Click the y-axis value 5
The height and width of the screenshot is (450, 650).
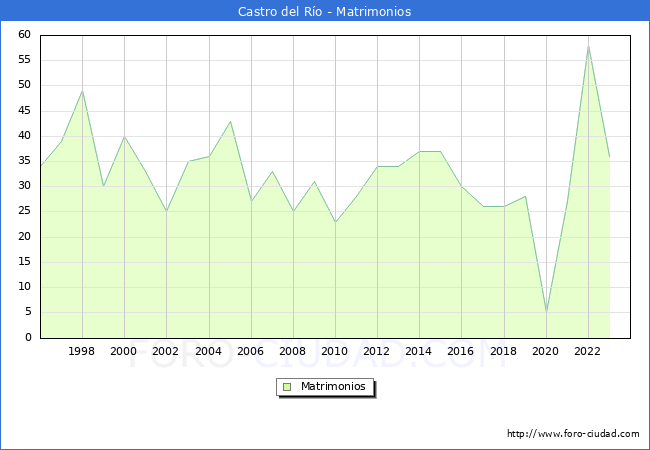(x=28, y=312)
